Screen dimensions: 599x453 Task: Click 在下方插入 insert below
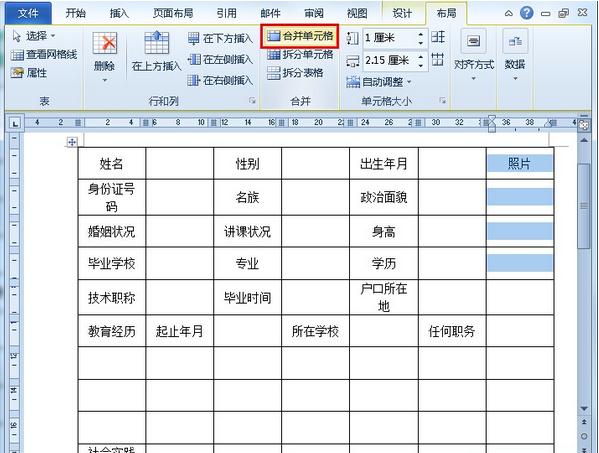pos(220,38)
